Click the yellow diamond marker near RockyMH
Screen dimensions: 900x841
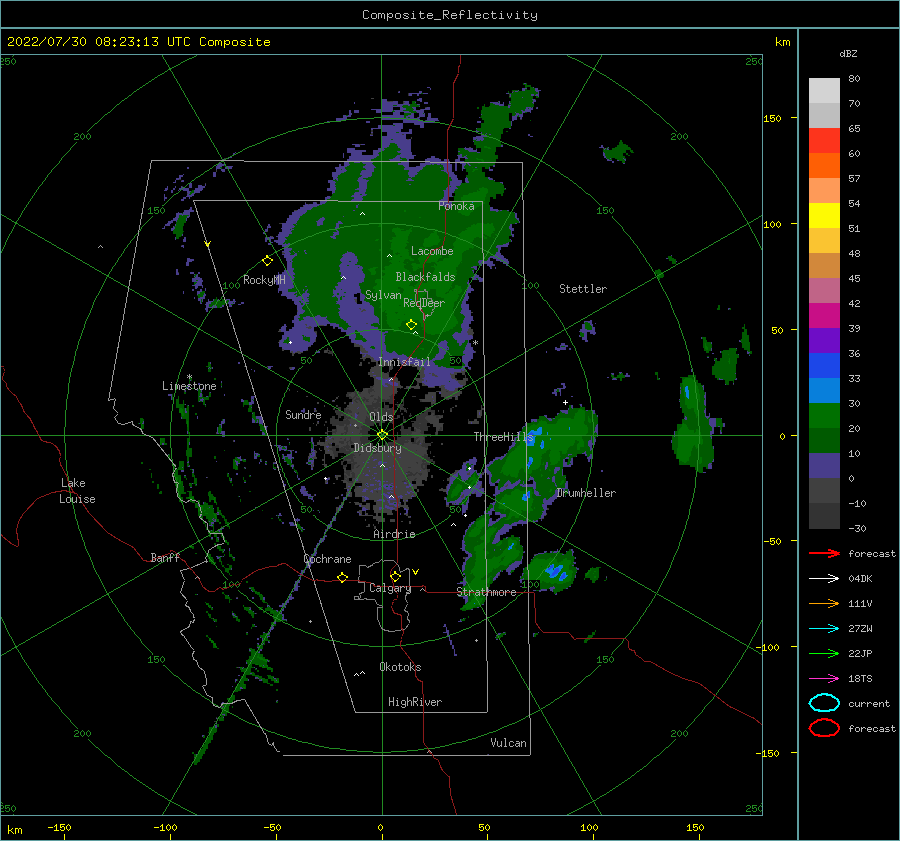[x=267, y=261]
